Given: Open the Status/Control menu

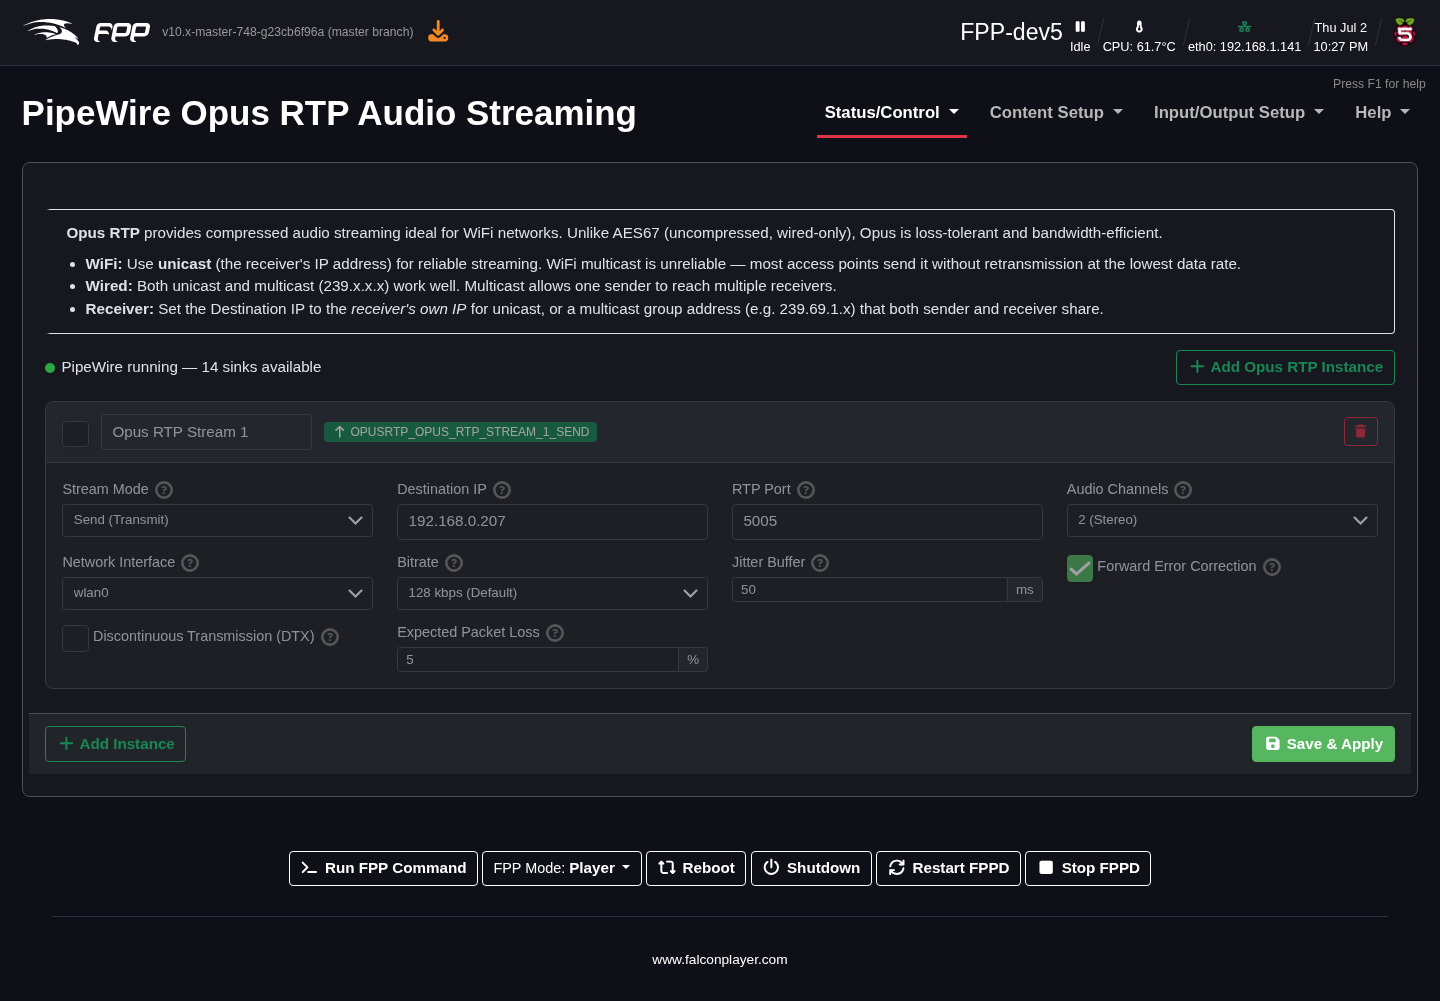Looking at the screenshot, I should click(892, 113).
